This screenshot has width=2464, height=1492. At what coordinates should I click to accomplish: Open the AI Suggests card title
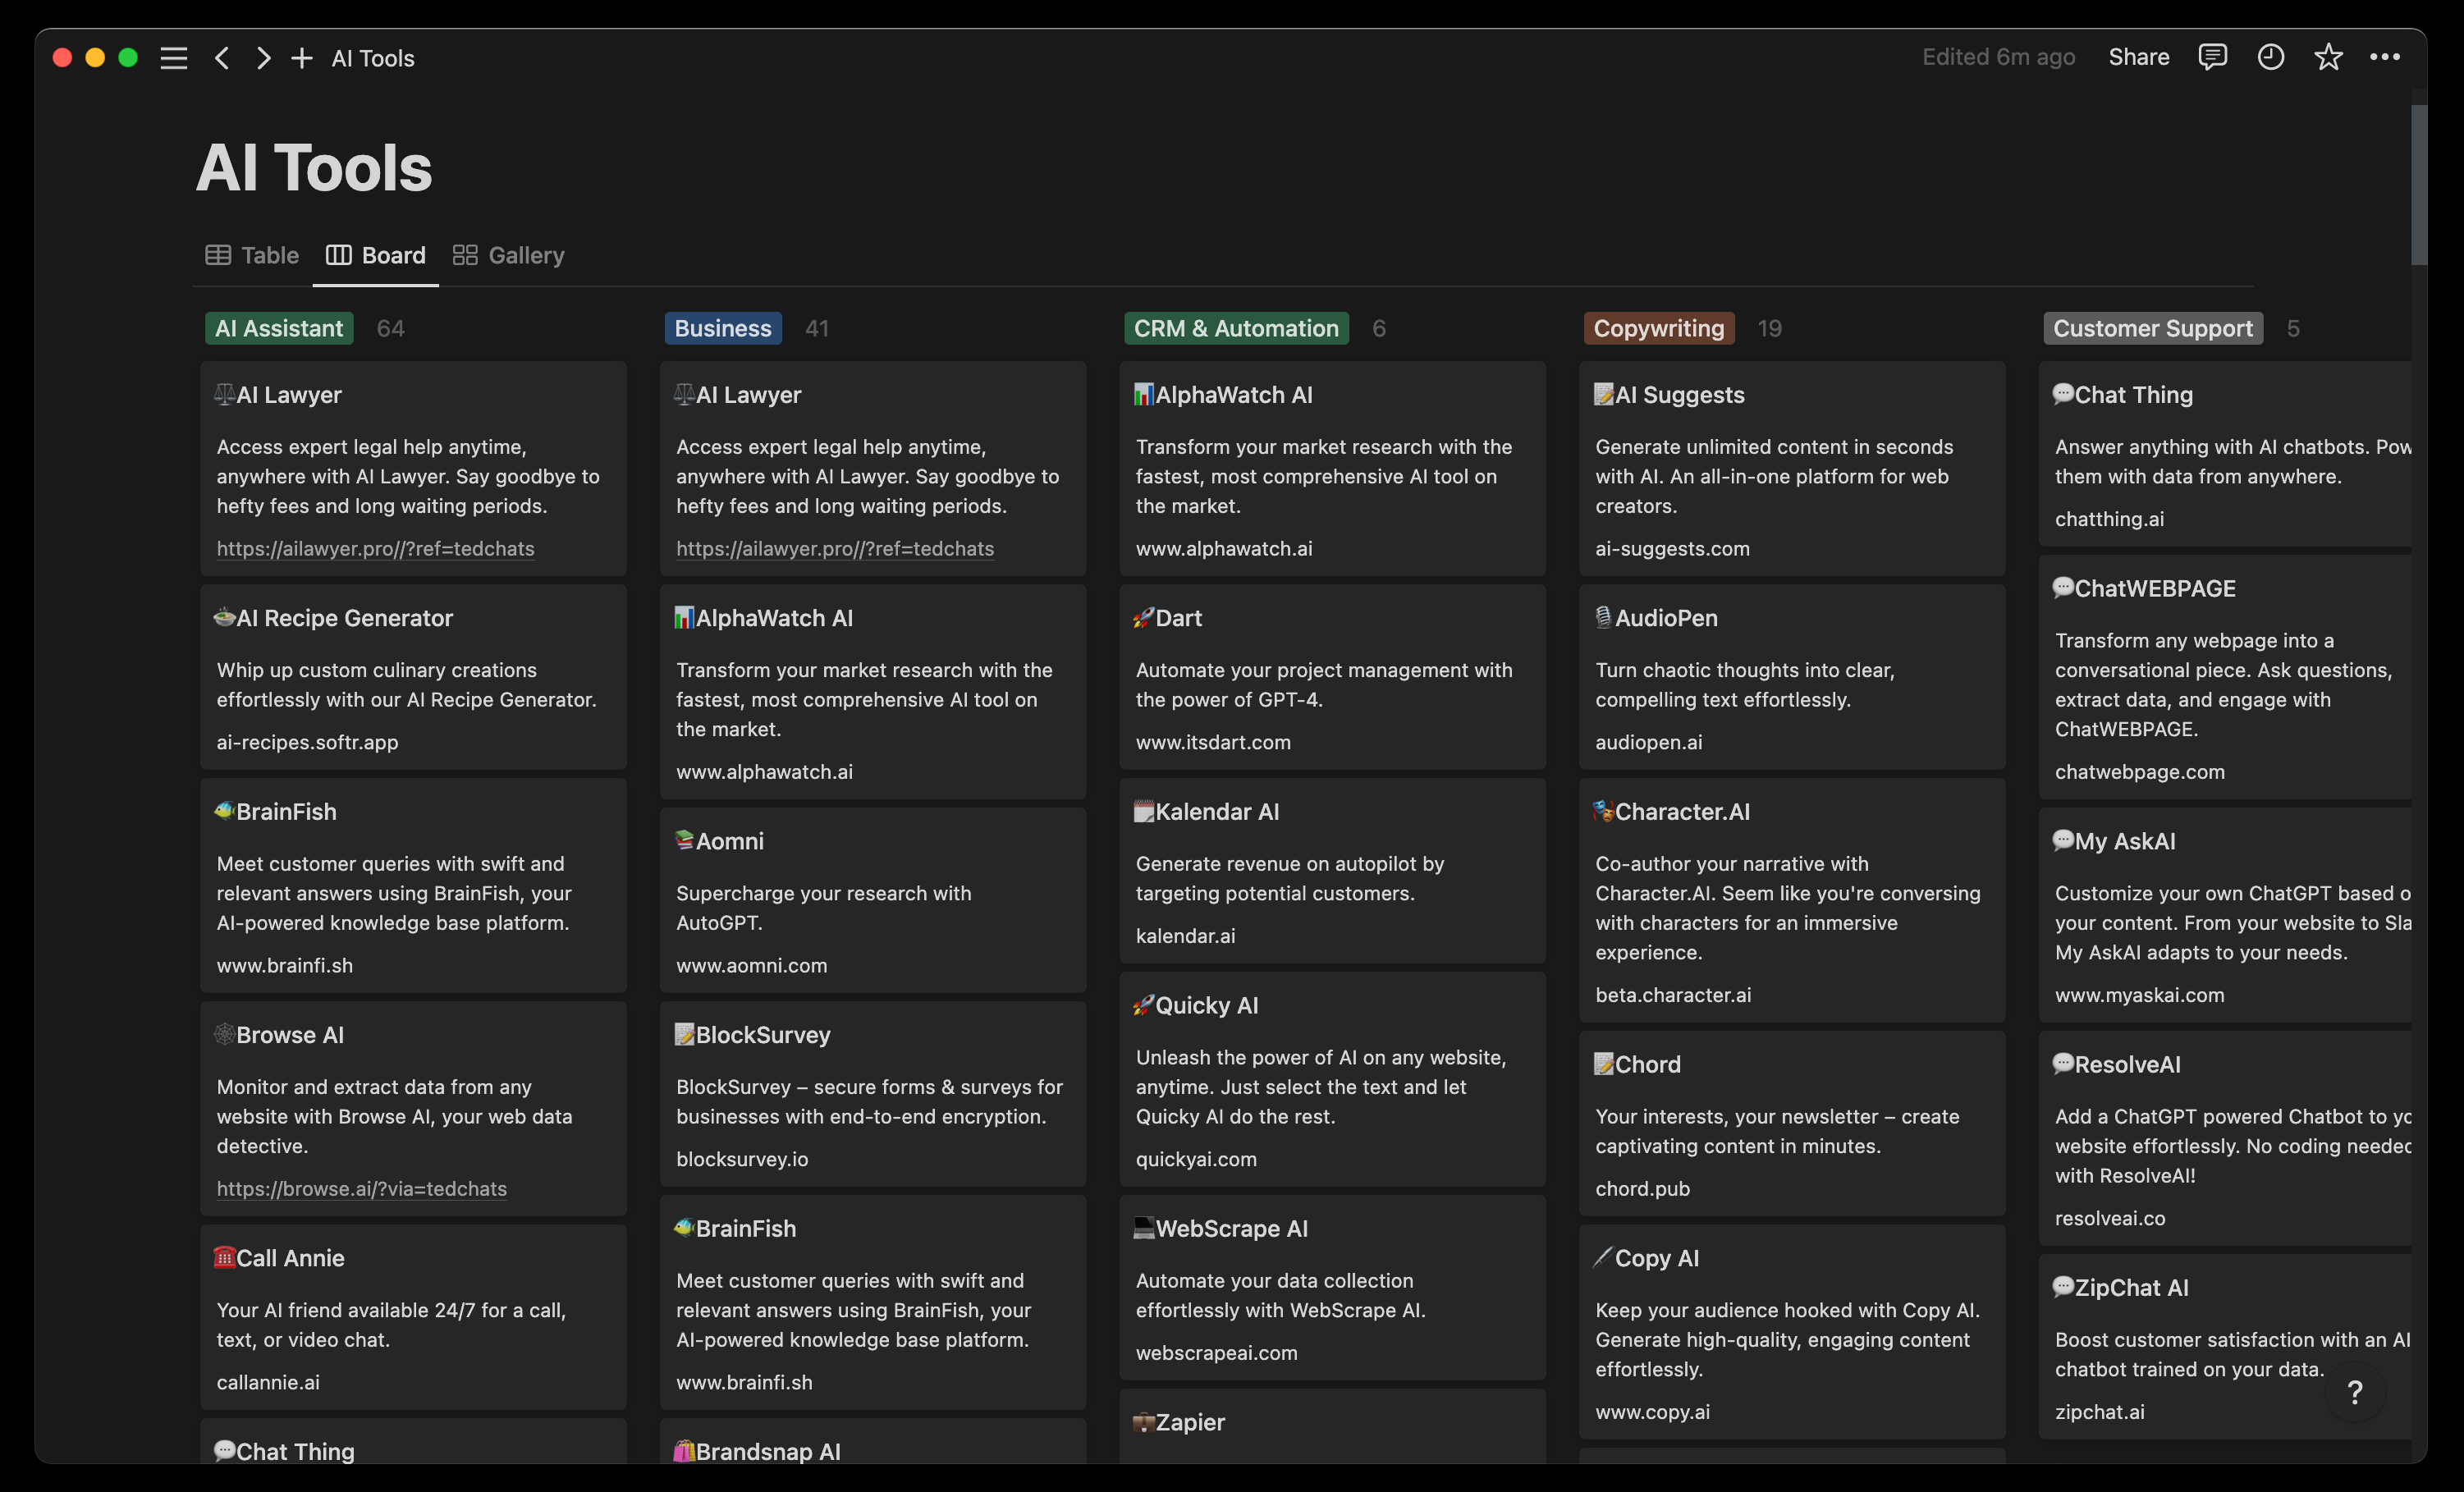pyautogui.click(x=1680, y=394)
